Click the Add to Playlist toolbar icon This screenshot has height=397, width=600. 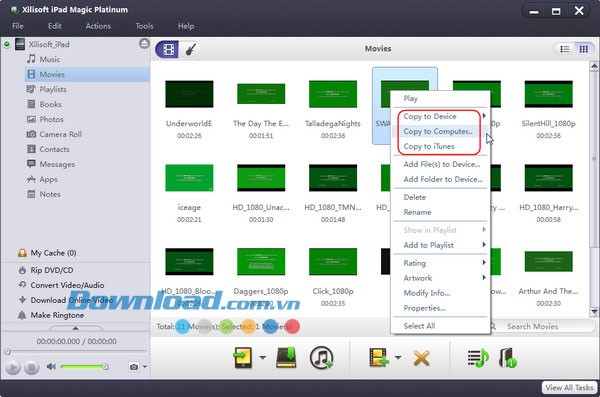point(478,358)
